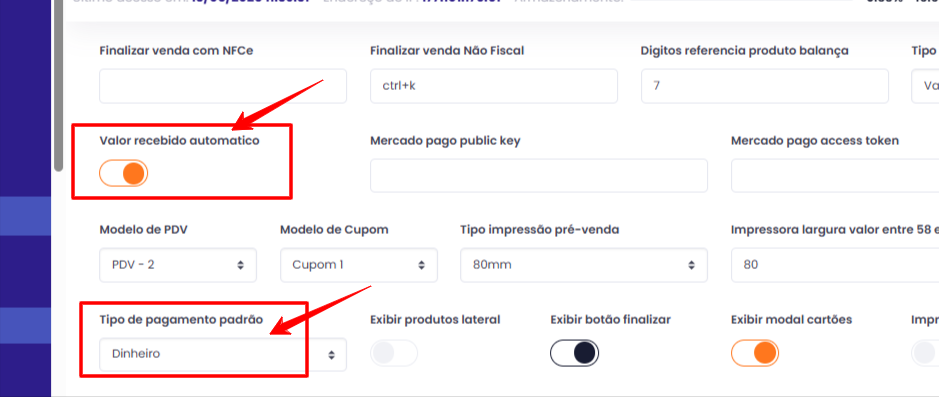Click arrows icon of Cupom 1 select
Viewport: 939px width, 397px height.
click(422, 265)
